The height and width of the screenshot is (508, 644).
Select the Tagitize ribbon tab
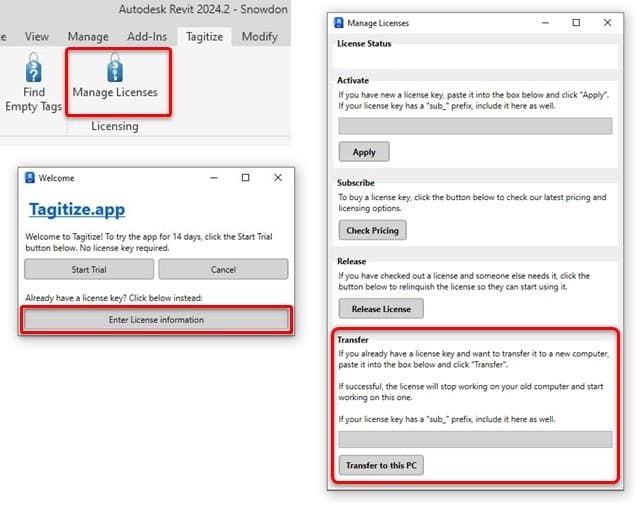[204, 37]
